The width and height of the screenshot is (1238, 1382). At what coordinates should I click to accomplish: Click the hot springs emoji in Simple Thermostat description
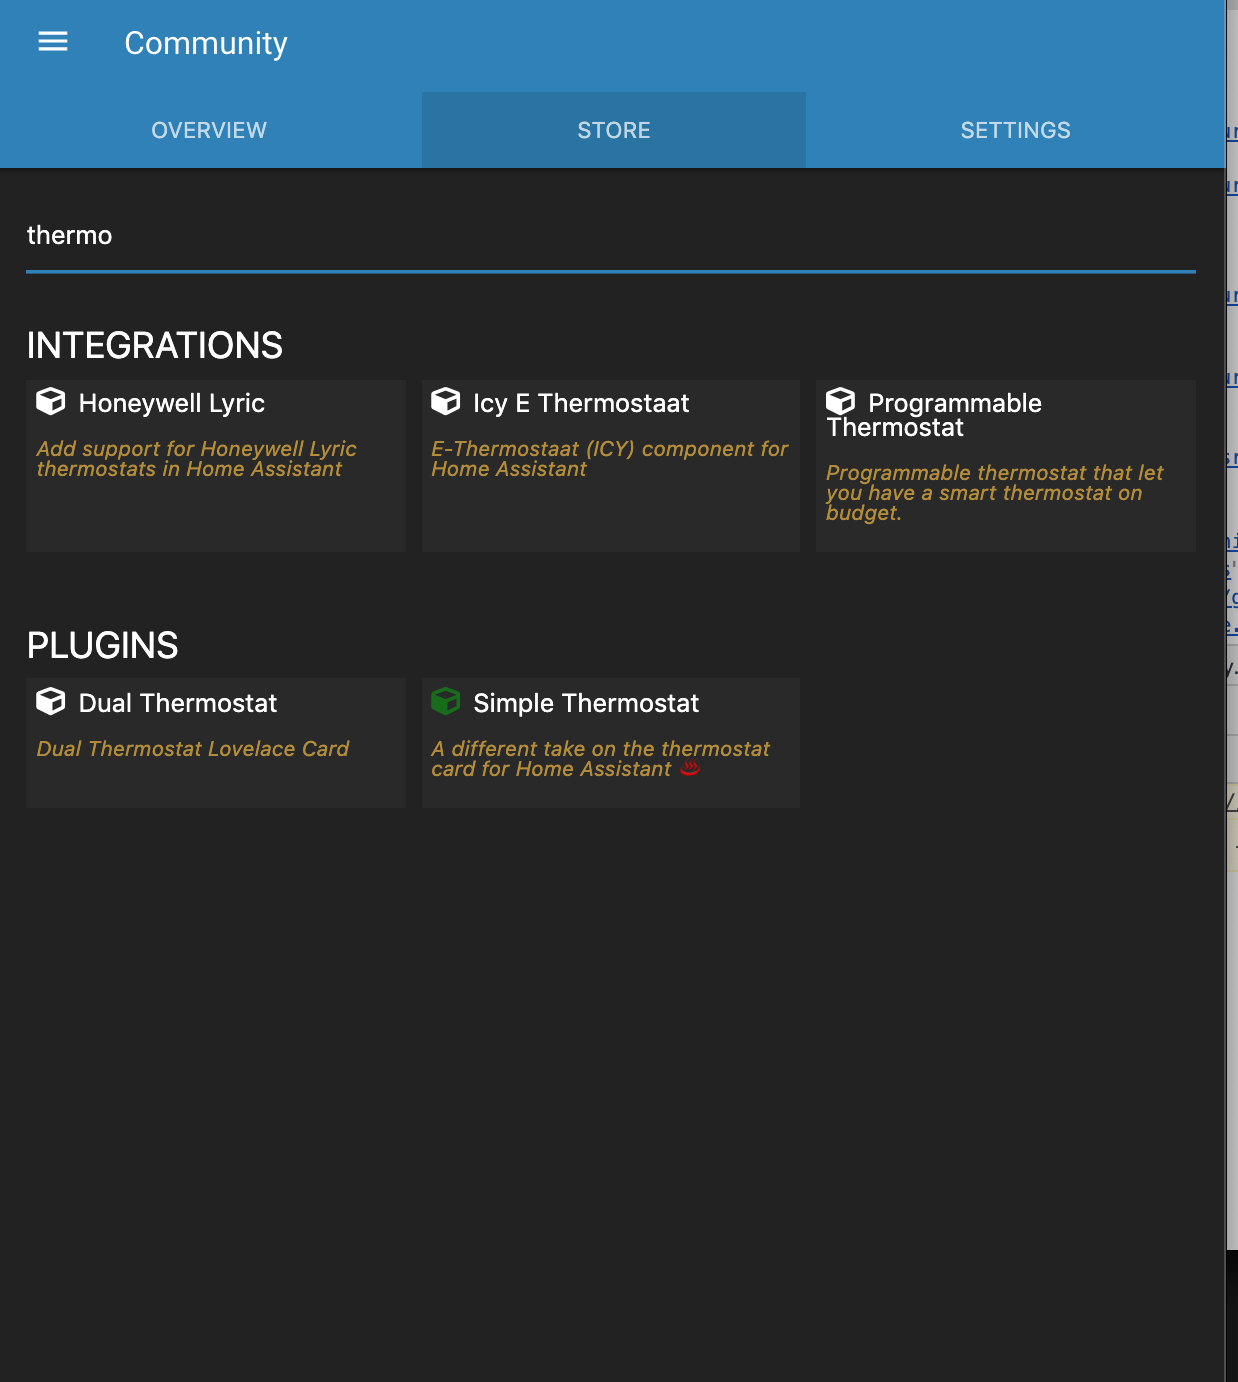(x=690, y=769)
